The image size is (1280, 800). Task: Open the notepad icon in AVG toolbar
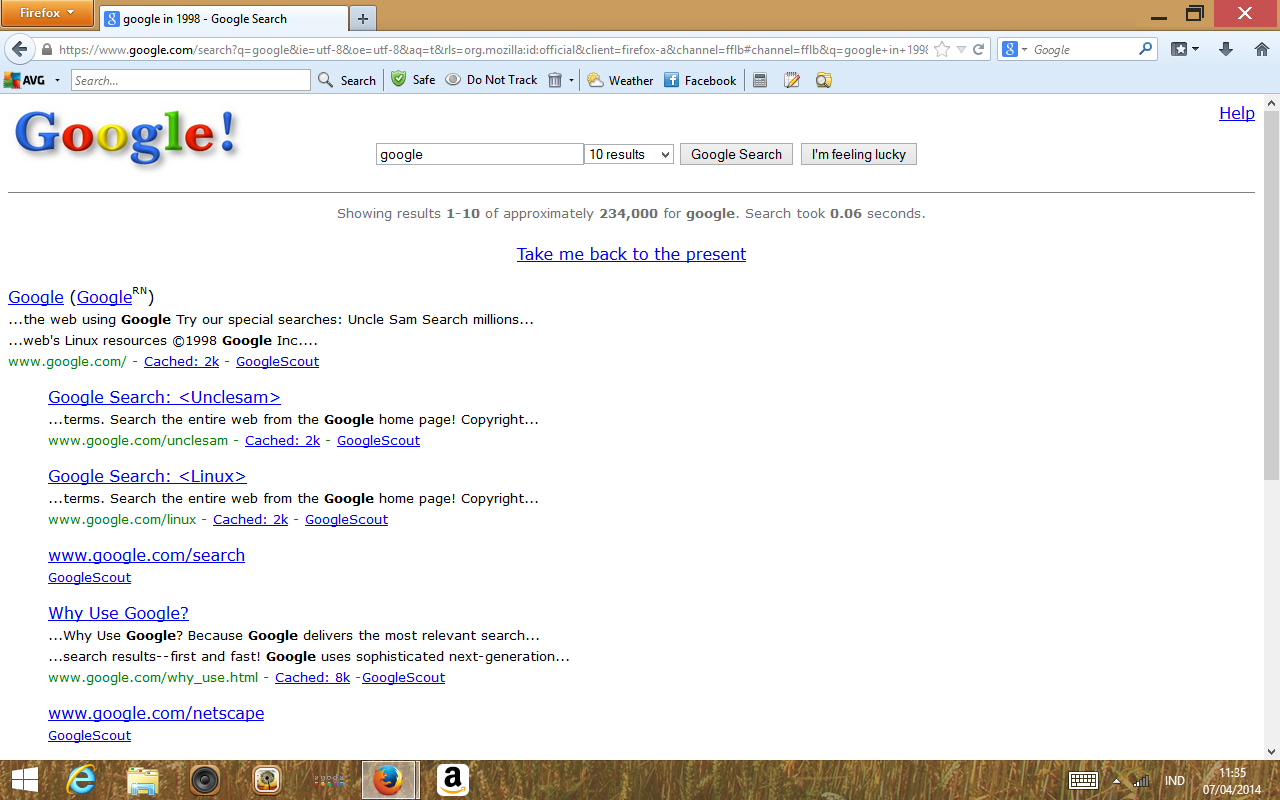pos(792,80)
